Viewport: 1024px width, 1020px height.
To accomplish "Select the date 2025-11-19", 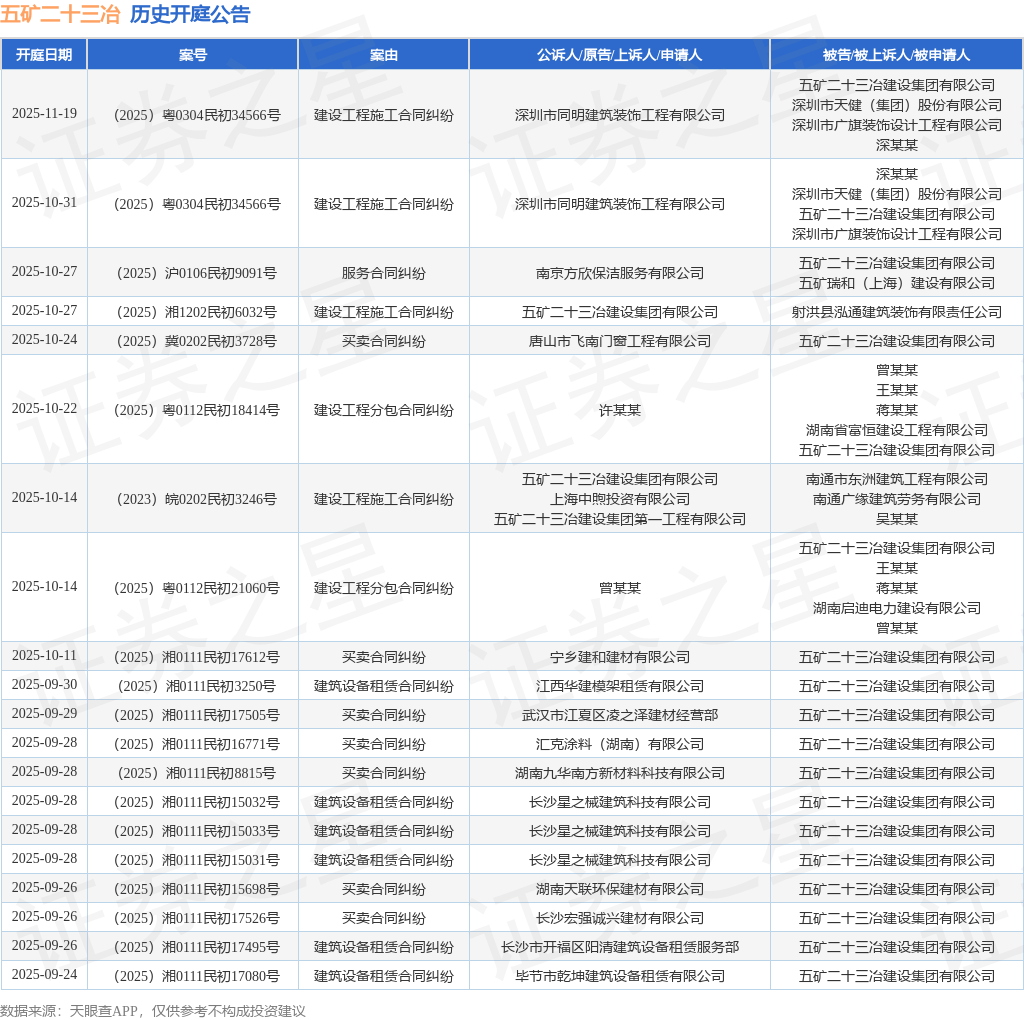I will 44,114.
